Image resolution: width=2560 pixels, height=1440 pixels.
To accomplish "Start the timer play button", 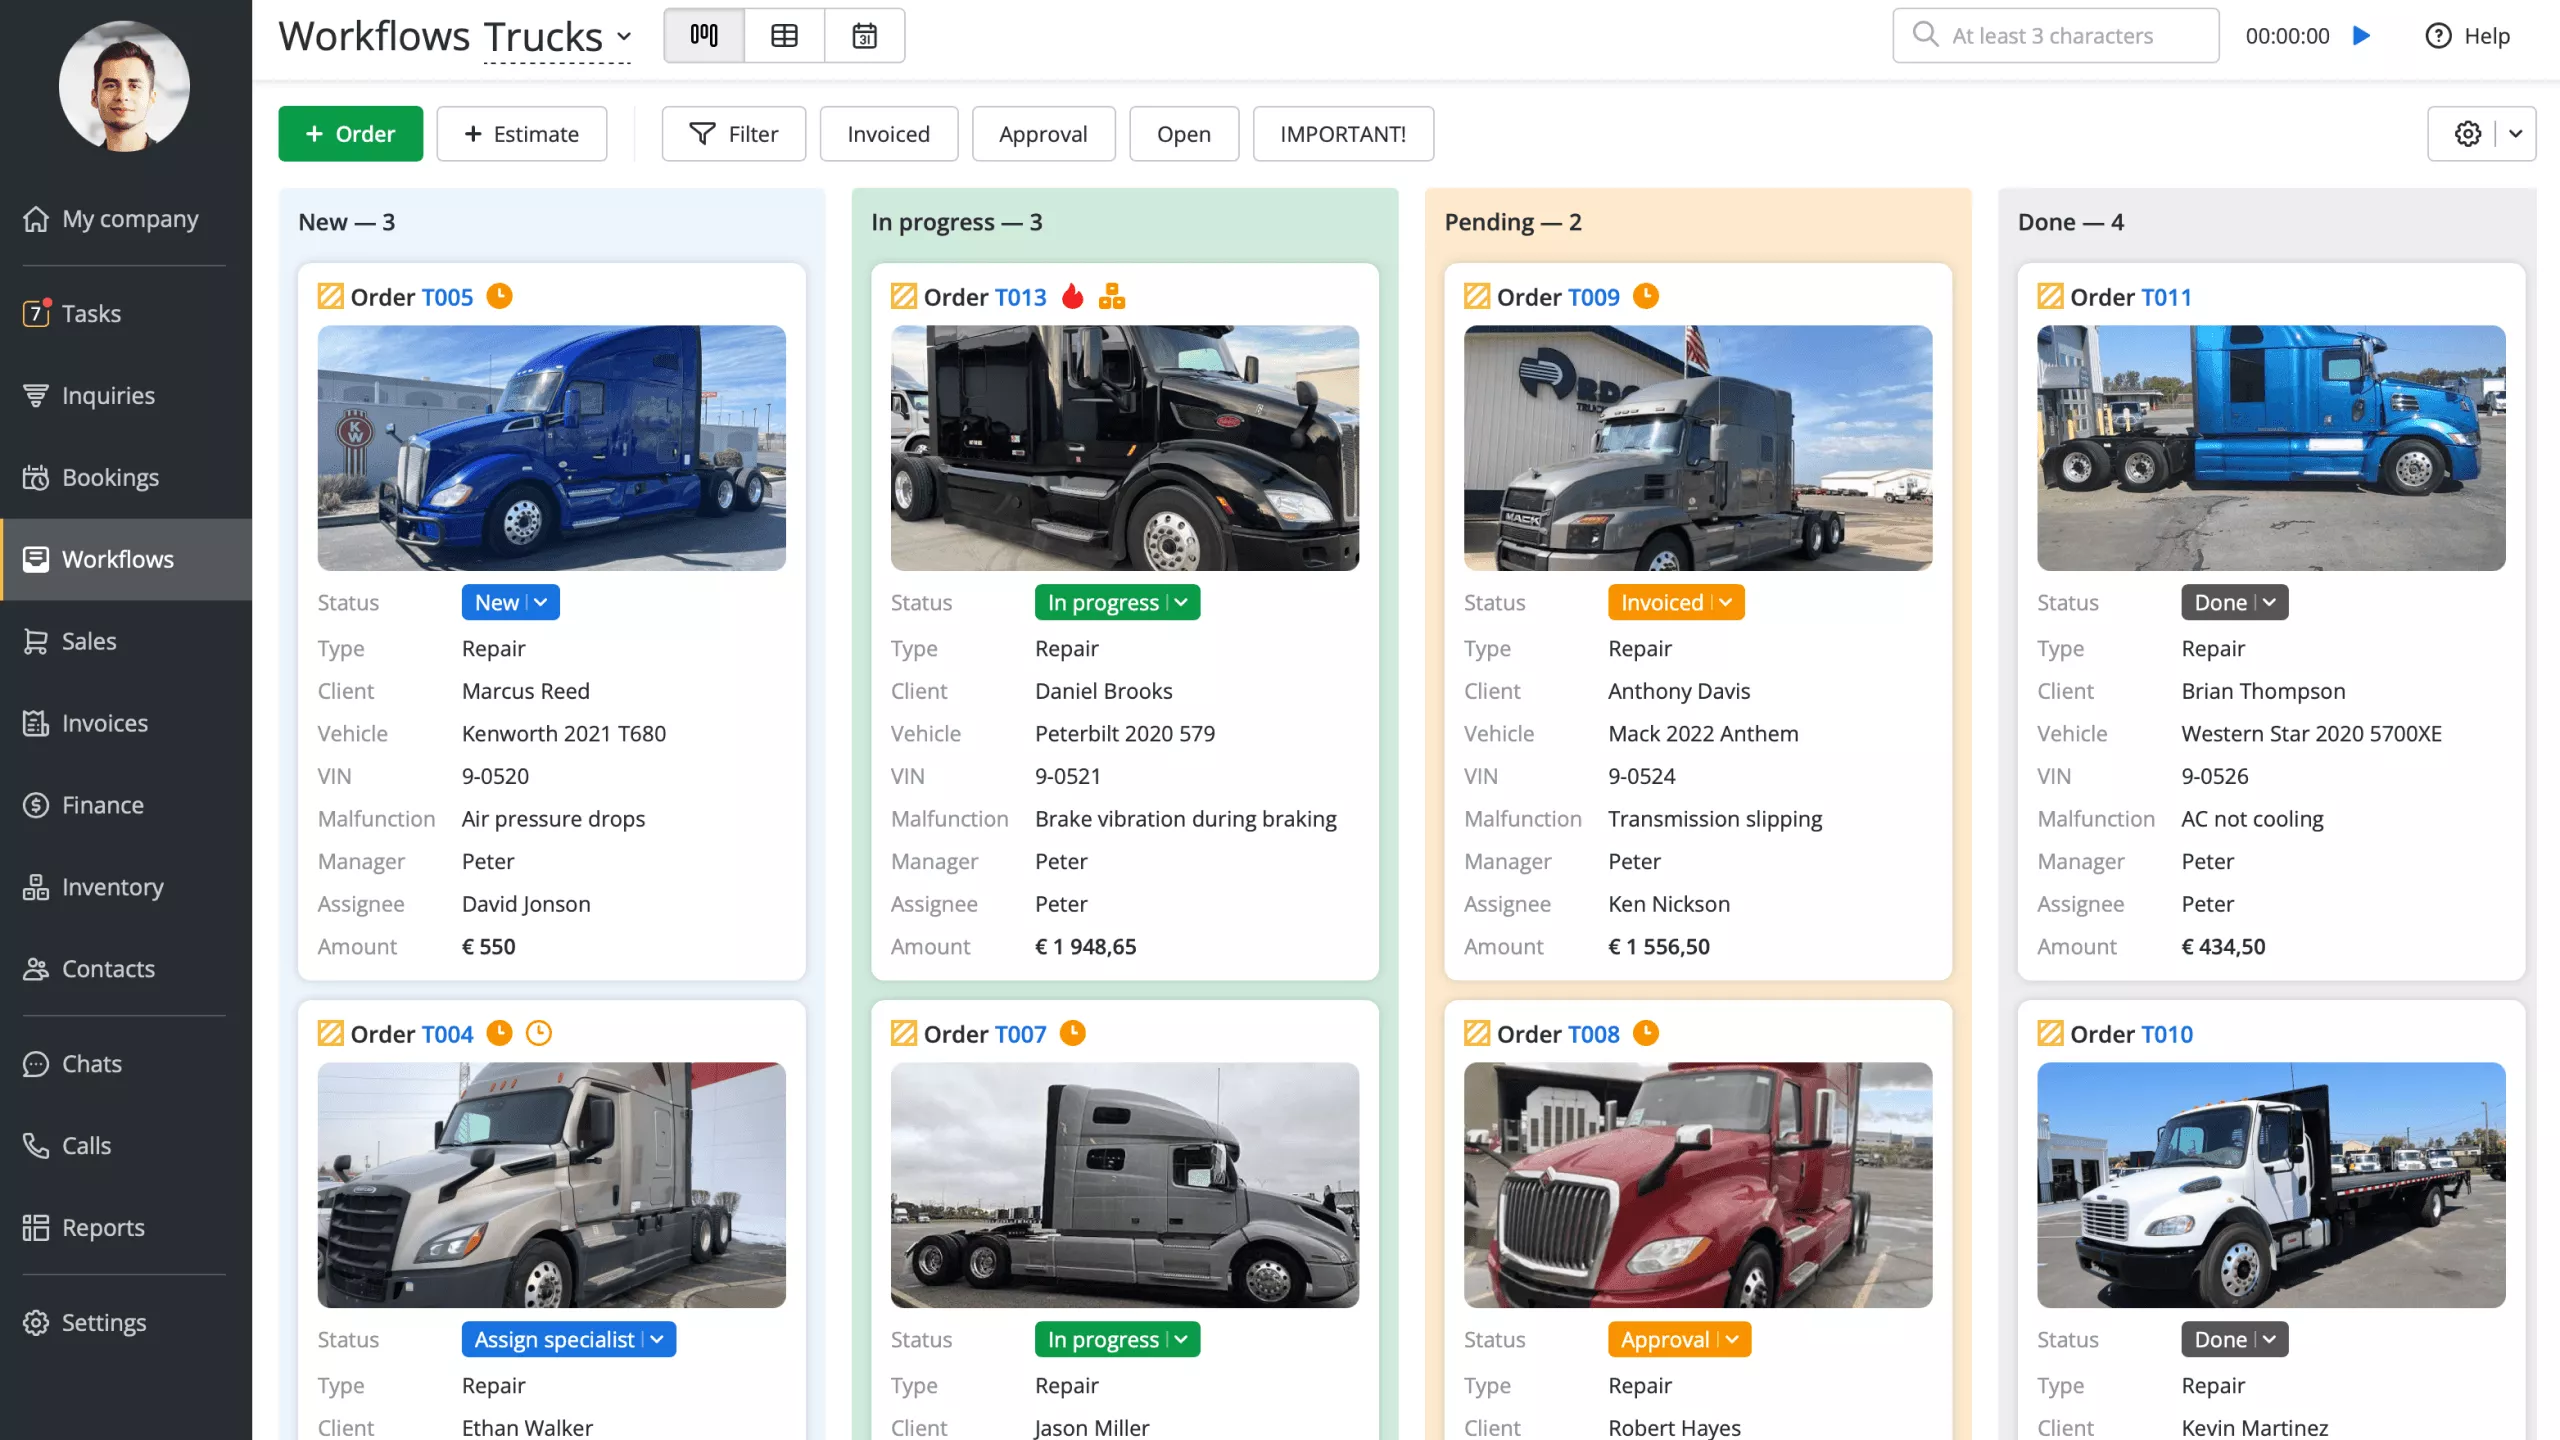I will pyautogui.click(x=2362, y=36).
